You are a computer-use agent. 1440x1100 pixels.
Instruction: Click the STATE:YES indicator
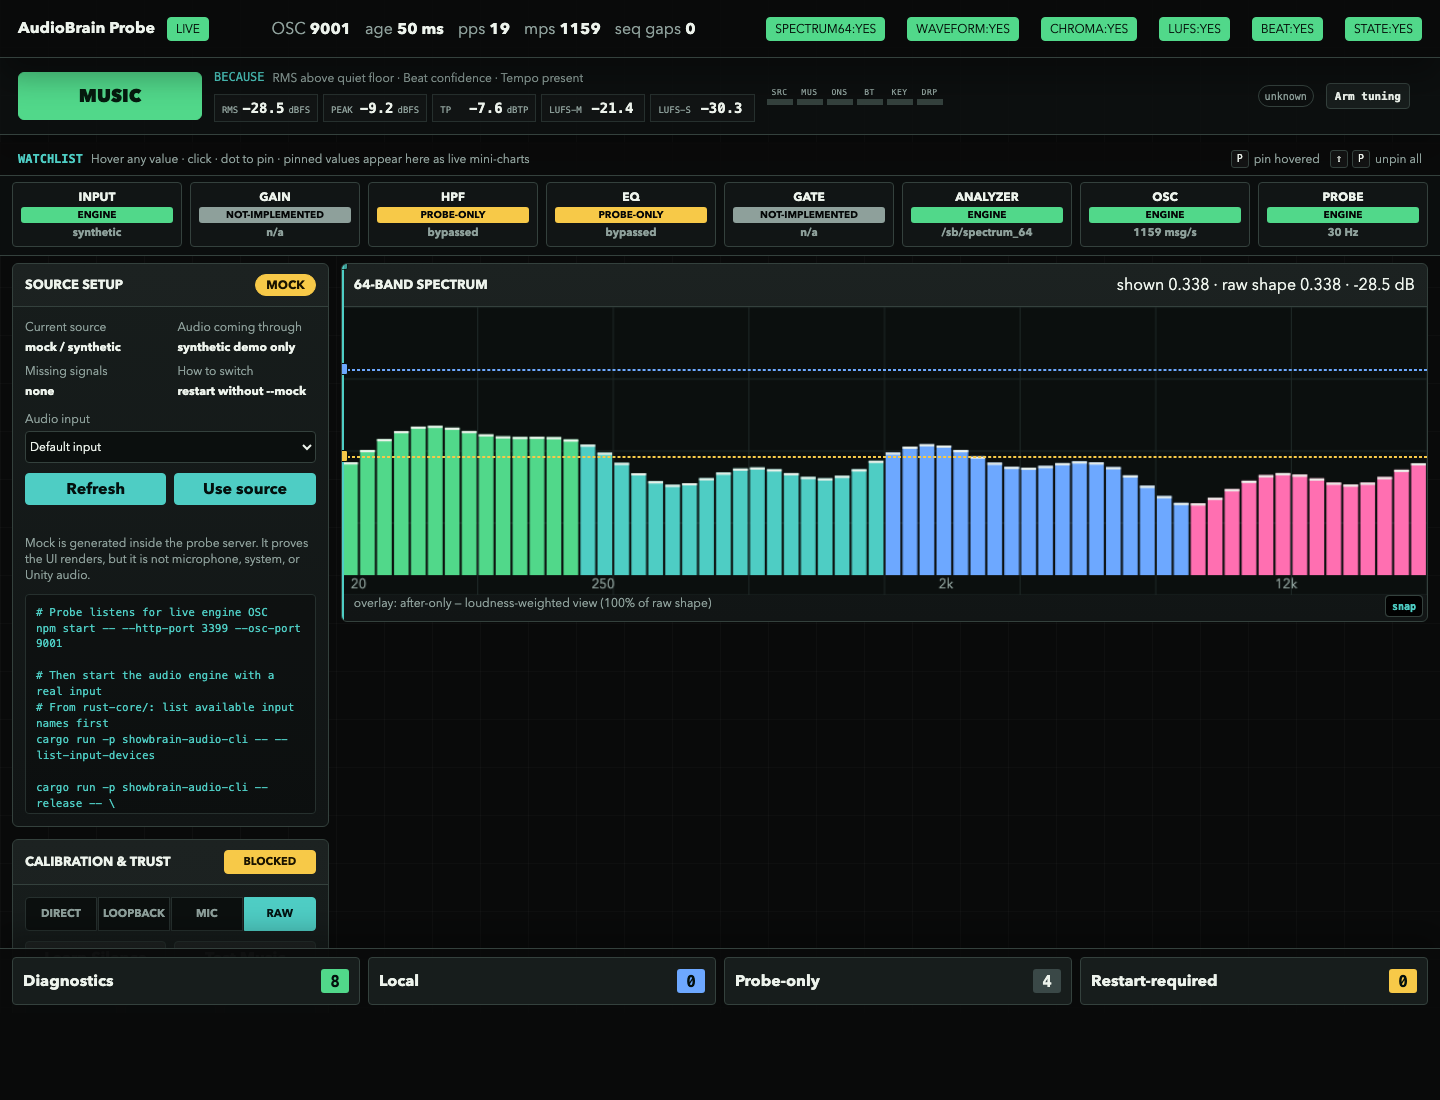pyautogui.click(x=1383, y=29)
